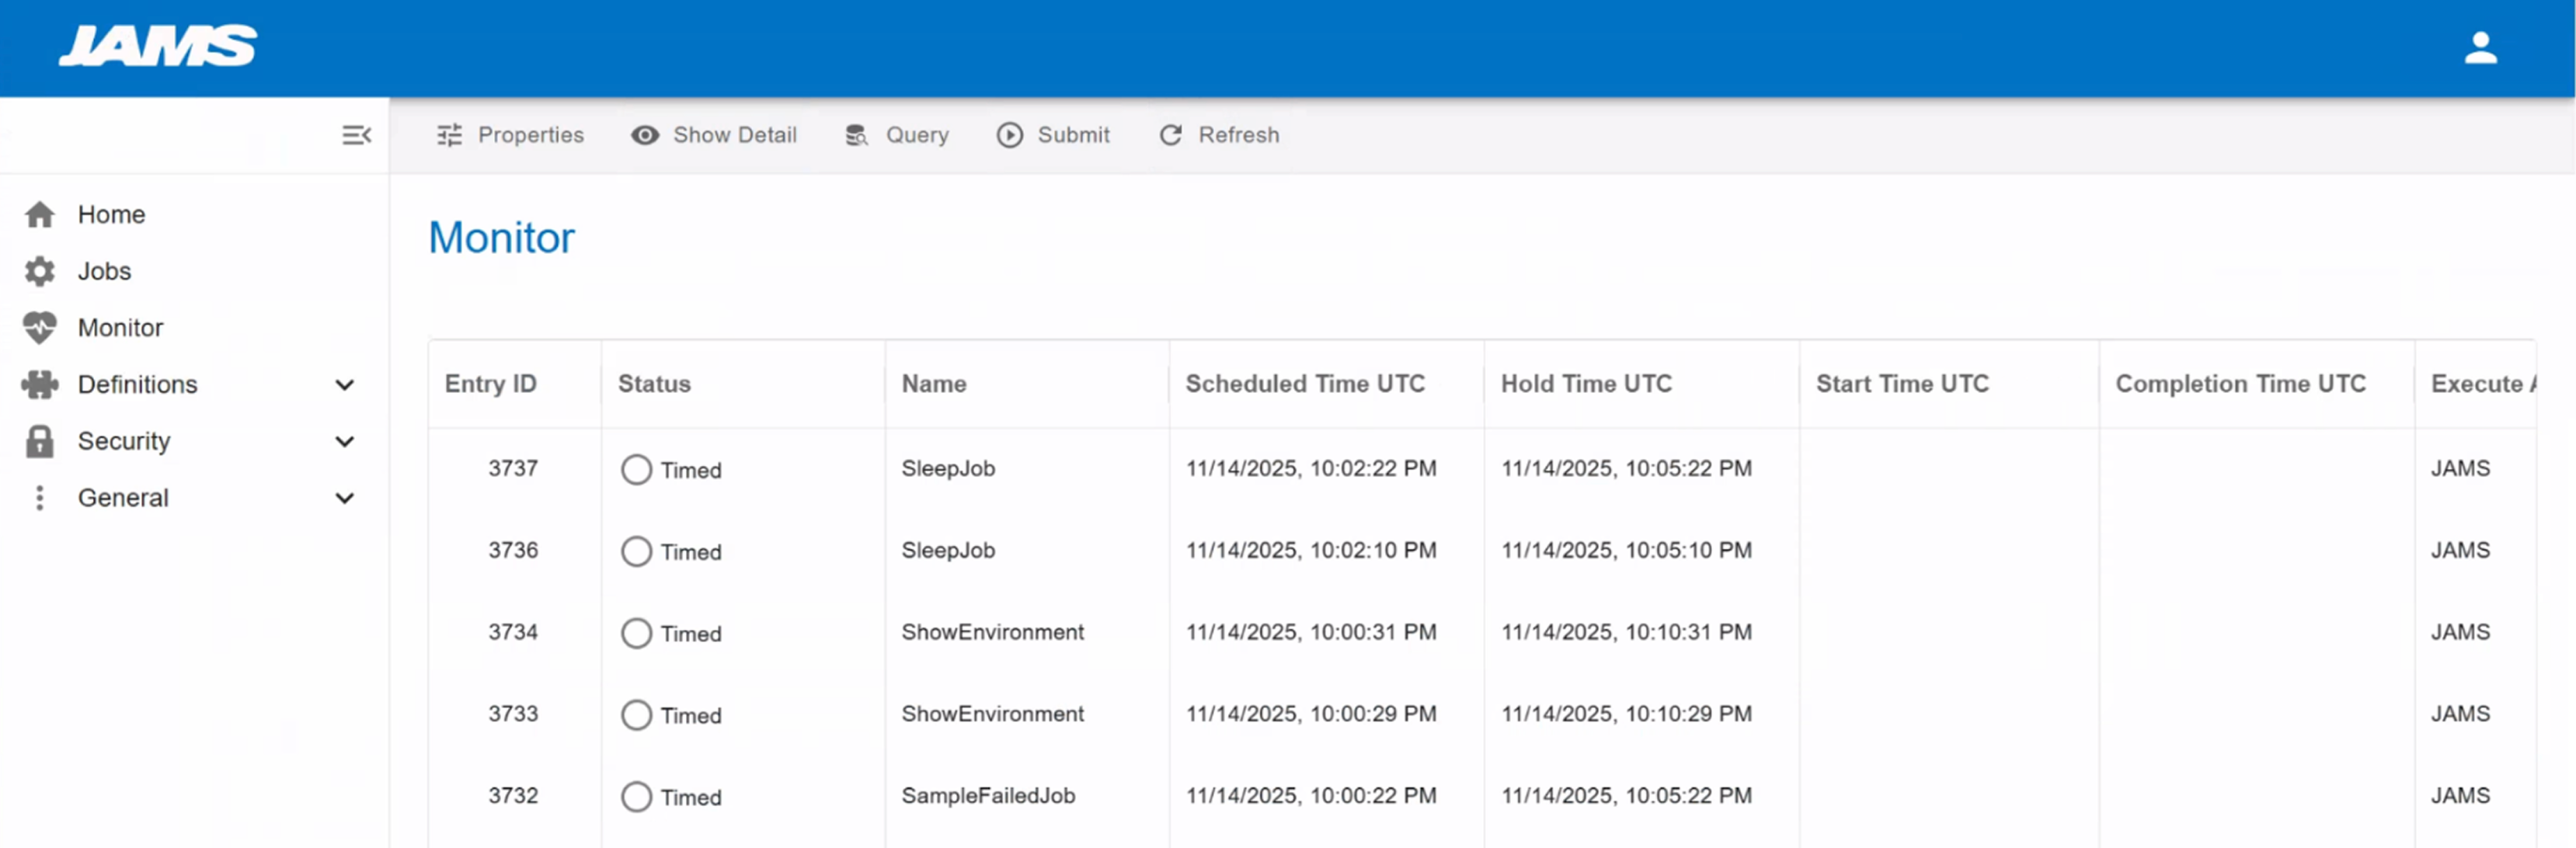Screen dimensions: 2576x848
Task: Click Timed status circle for entry 3736
Action: click(x=636, y=552)
